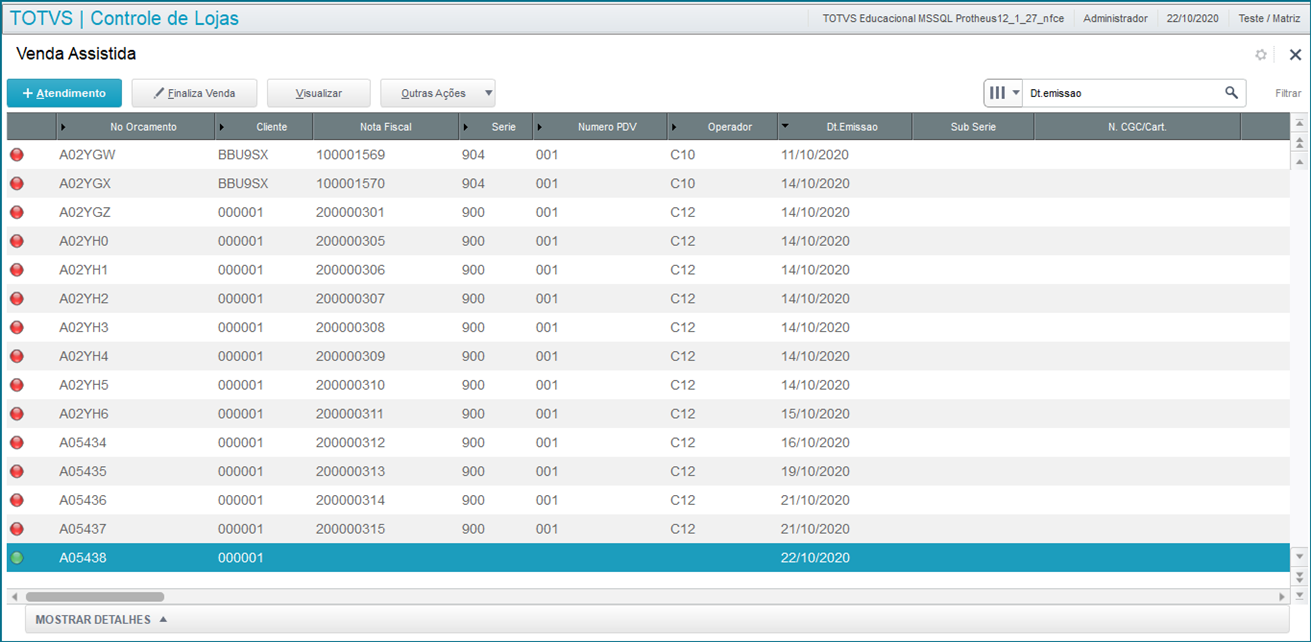Click the red status dot for A05435

pyautogui.click(x=17, y=471)
